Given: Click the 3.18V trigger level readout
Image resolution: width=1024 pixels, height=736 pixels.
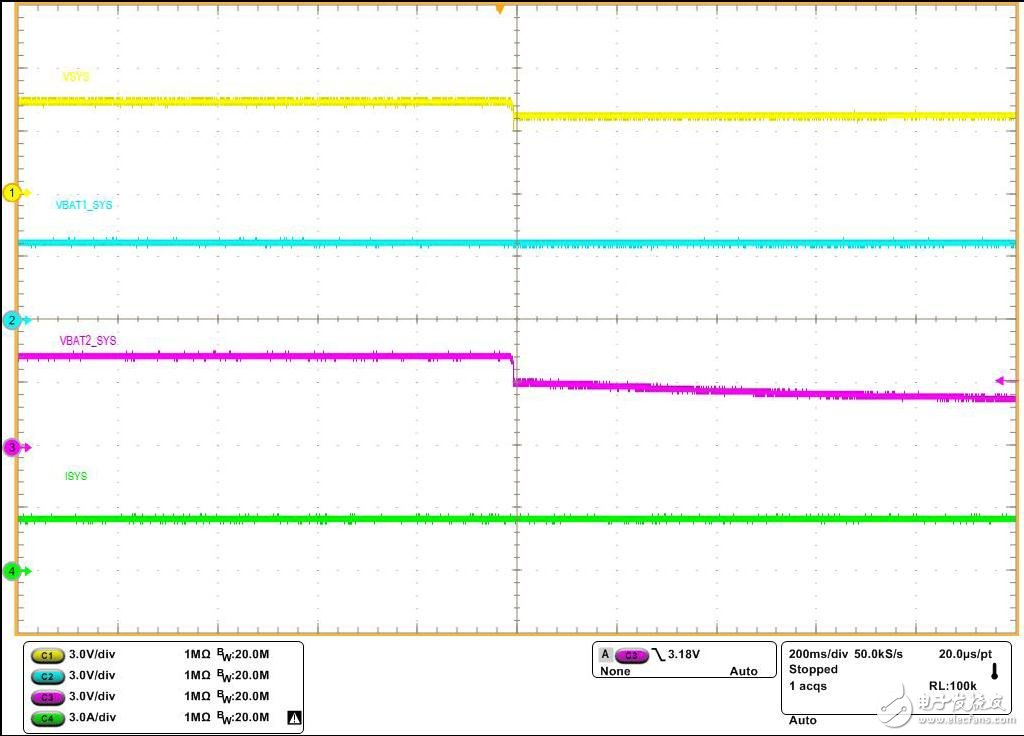Looking at the screenshot, I should coord(683,654).
